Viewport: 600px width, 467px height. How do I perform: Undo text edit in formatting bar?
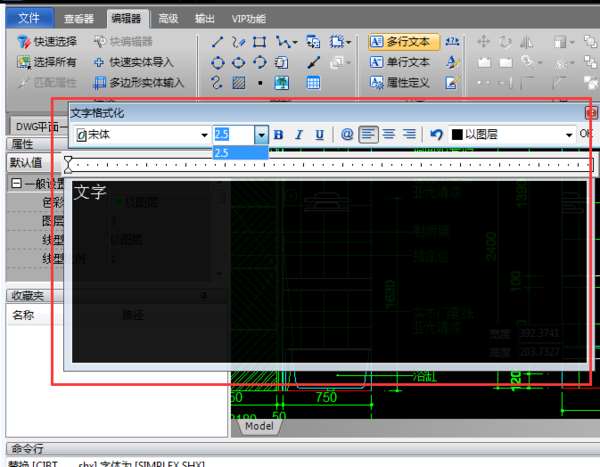point(436,134)
